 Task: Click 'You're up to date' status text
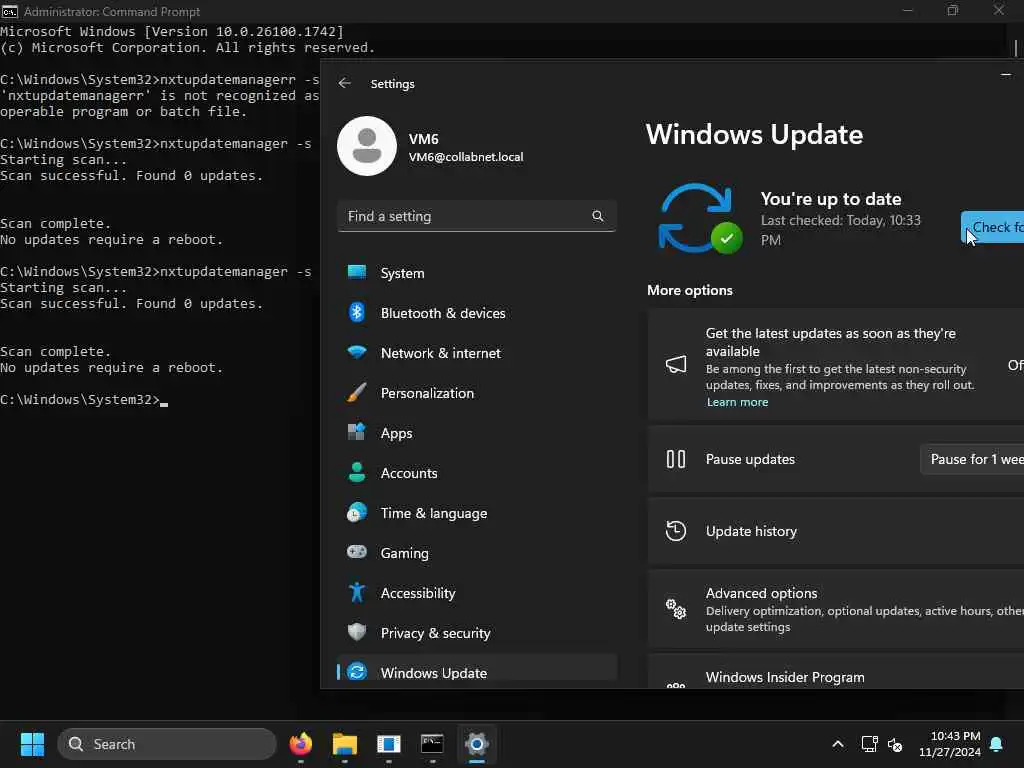point(831,199)
